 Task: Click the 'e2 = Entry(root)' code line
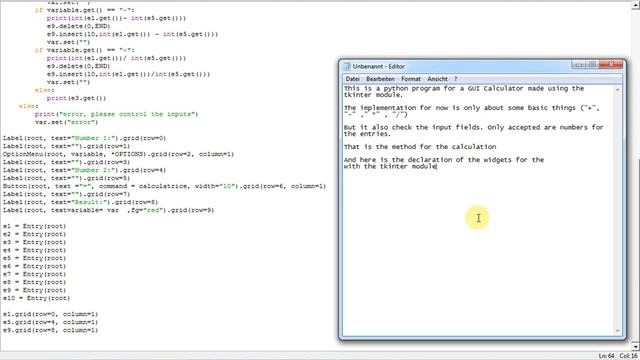point(34,235)
